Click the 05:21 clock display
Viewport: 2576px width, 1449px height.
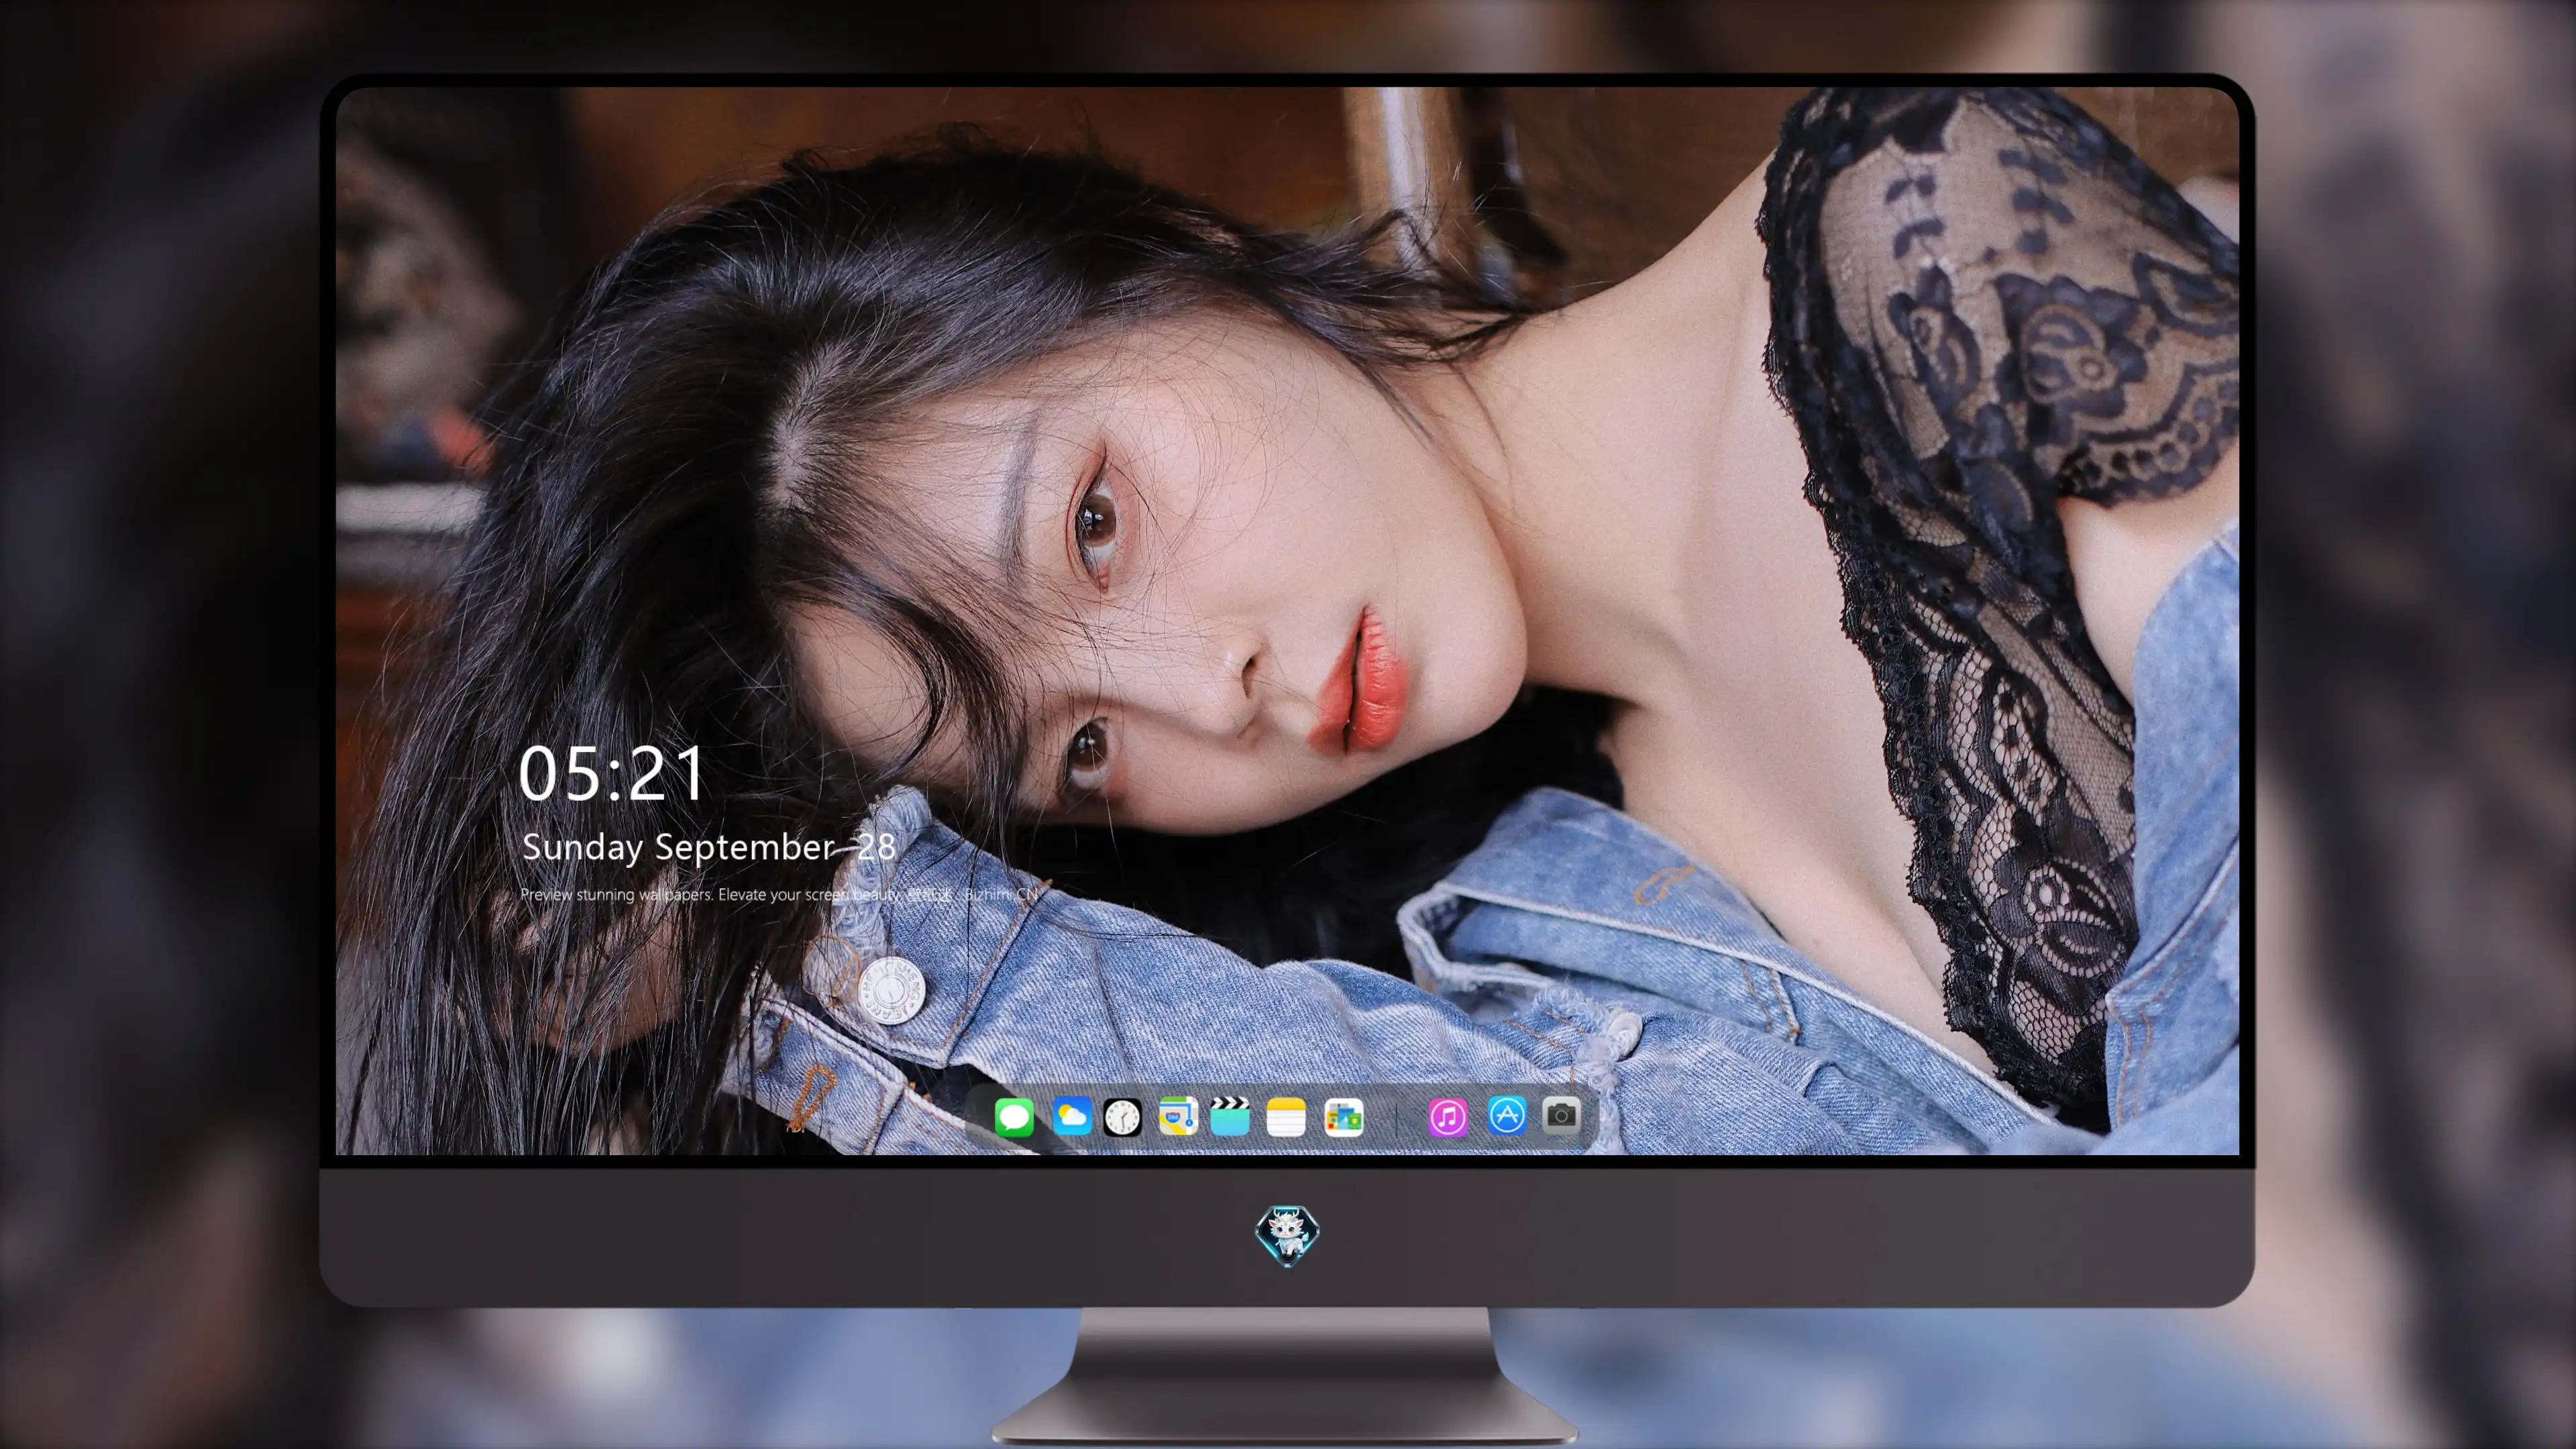[611, 774]
